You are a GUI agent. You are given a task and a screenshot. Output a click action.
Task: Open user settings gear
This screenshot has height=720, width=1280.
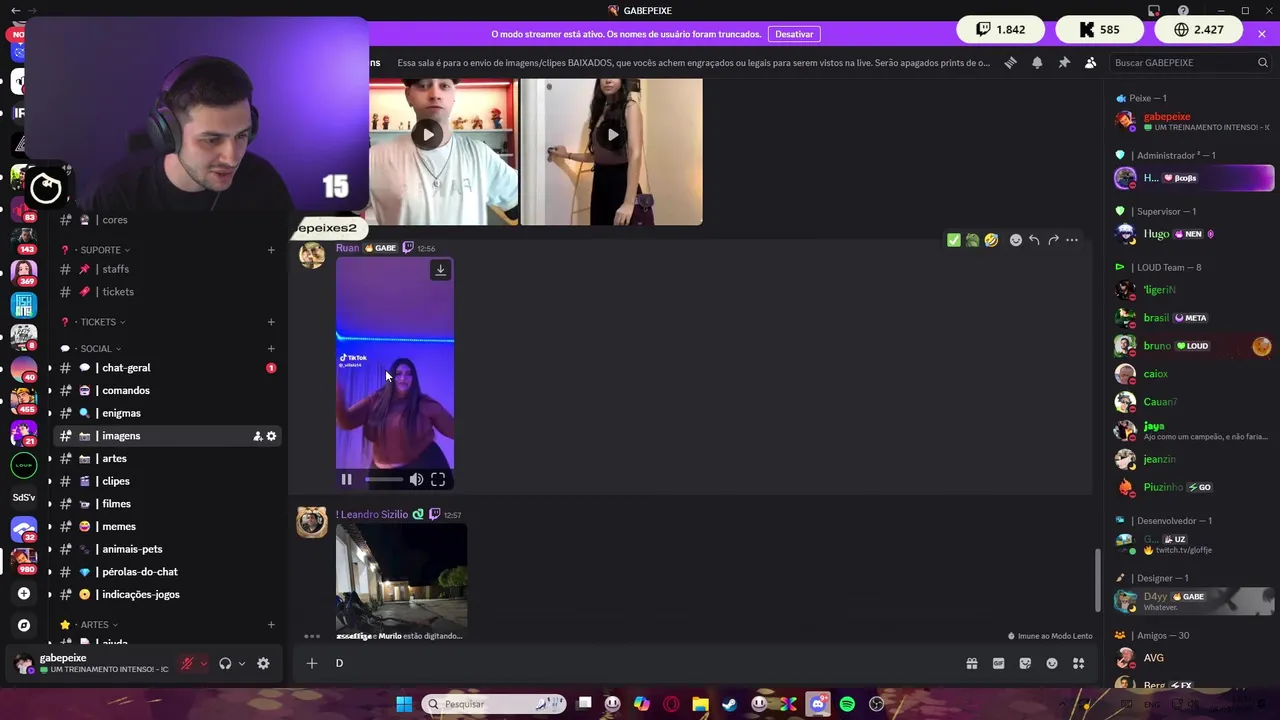click(x=263, y=663)
